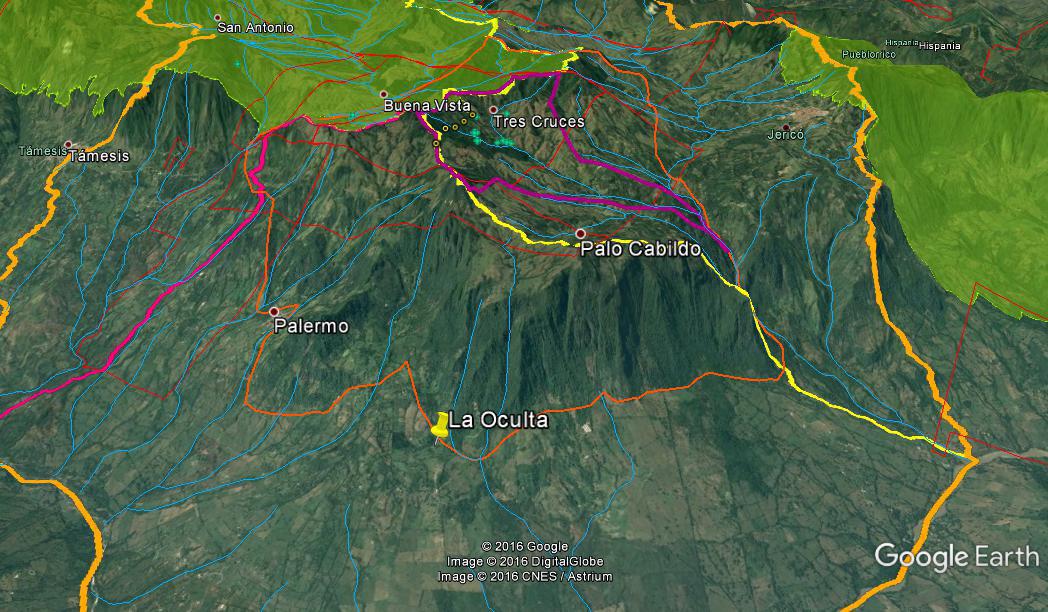The width and height of the screenshot is (1048, 612).
Task: Select the San Antonio placemark dot
Action: click(x=218, y=18)
